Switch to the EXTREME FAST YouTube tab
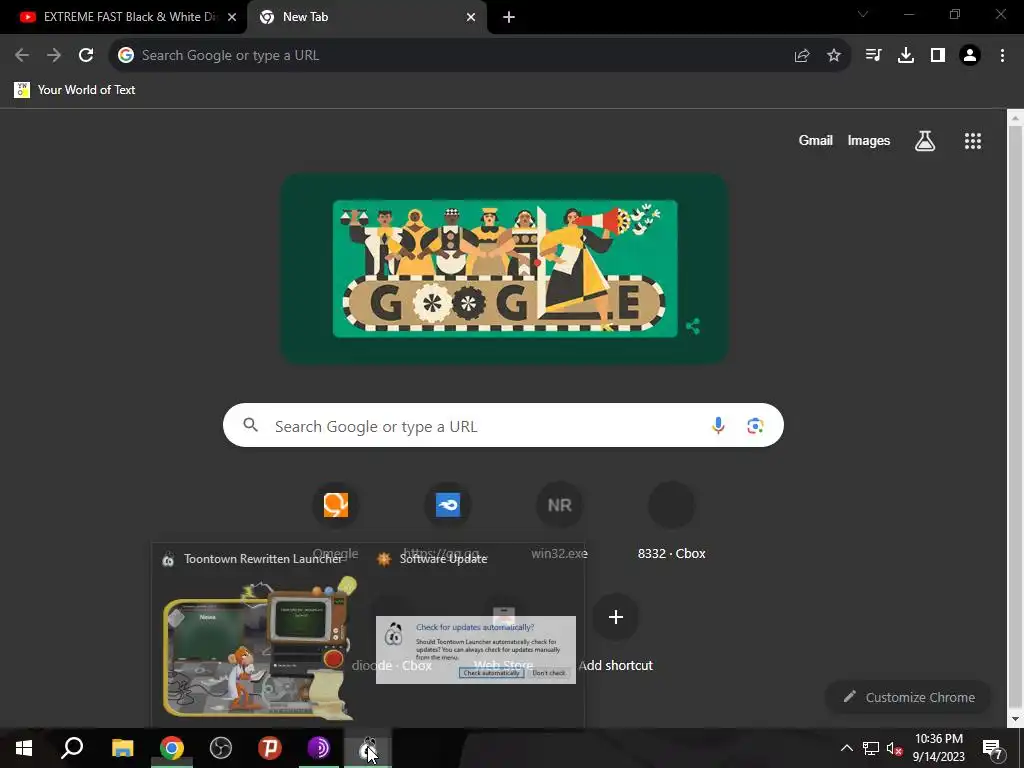The image size is (1024, 768). 123,17
